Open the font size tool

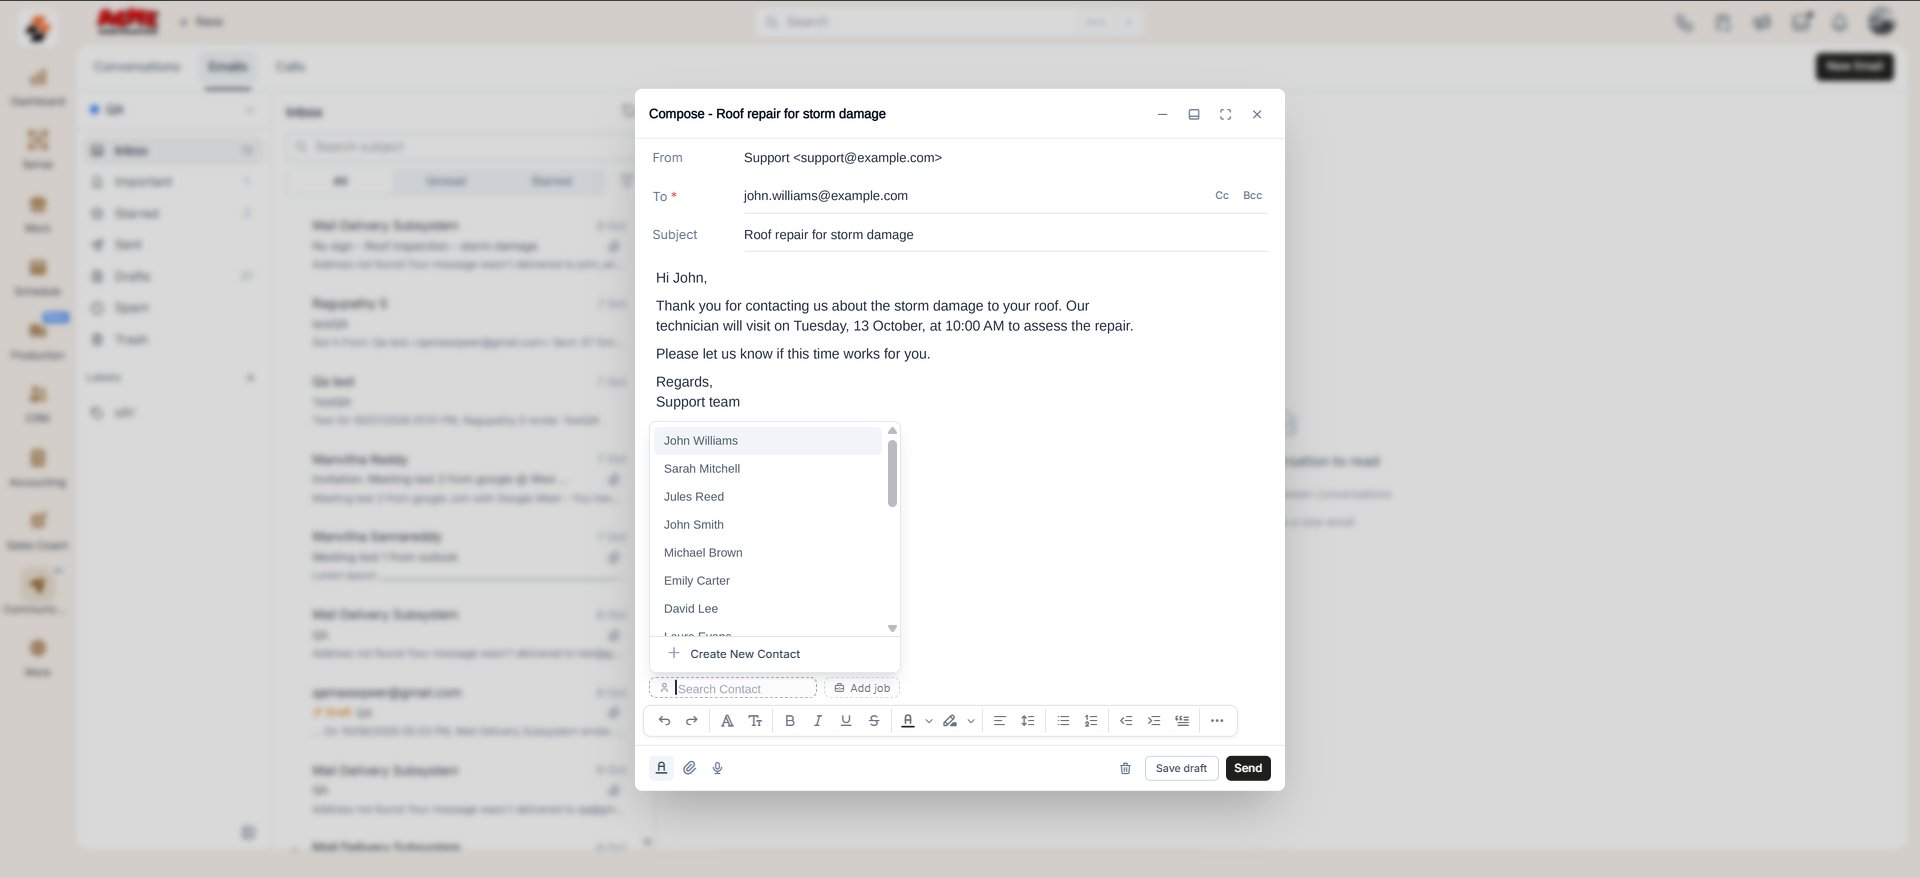click(x=755, y=721)
